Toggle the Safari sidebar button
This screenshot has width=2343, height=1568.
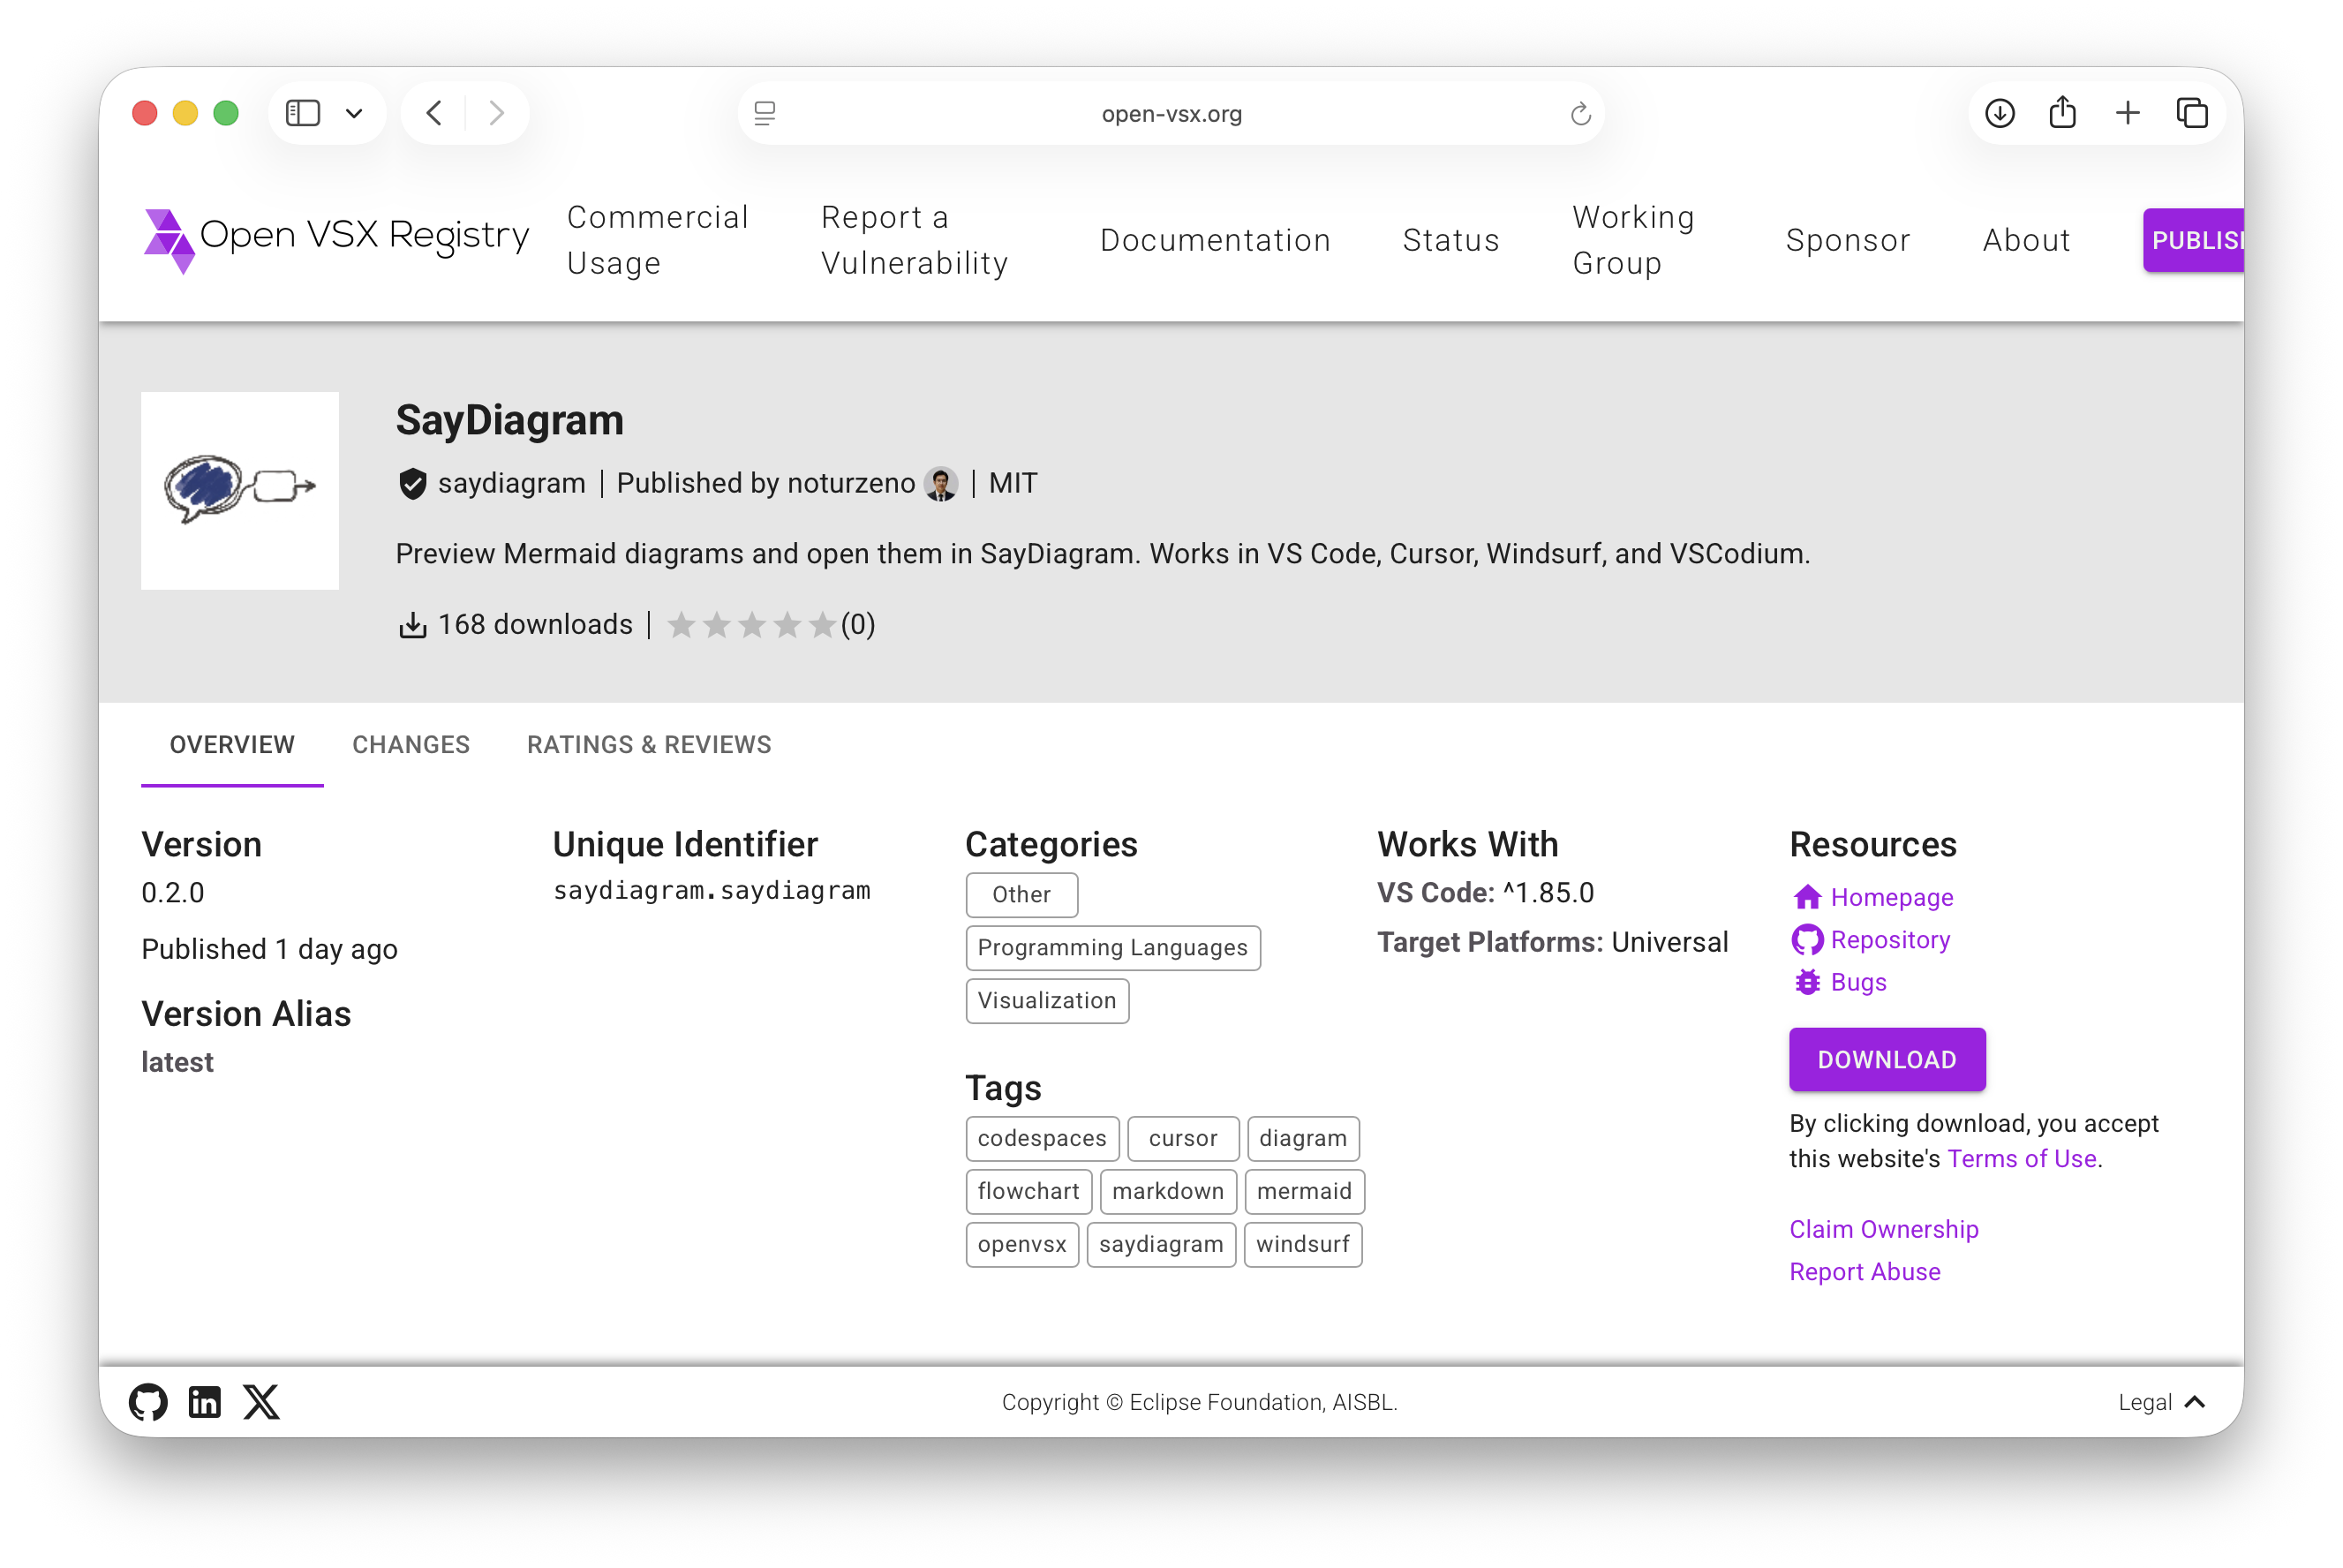pyautogui.click(x=303, y=113)
